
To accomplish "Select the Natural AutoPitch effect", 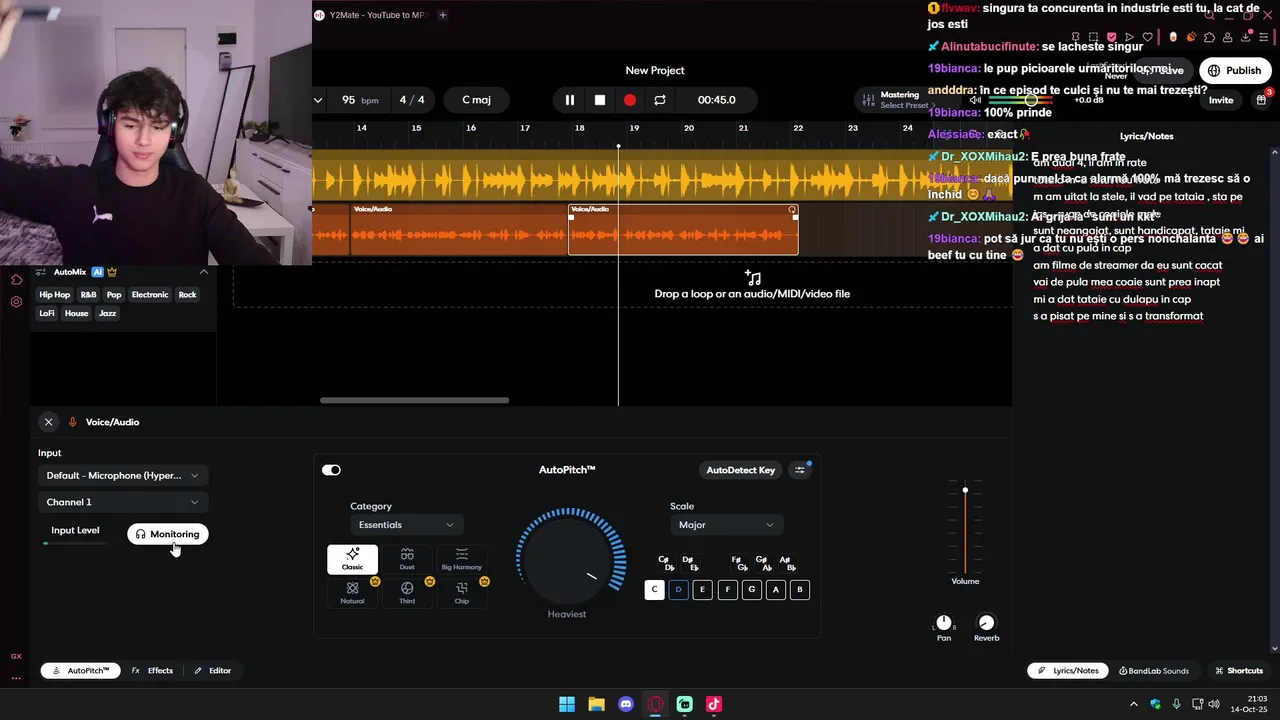I will 352,593.
